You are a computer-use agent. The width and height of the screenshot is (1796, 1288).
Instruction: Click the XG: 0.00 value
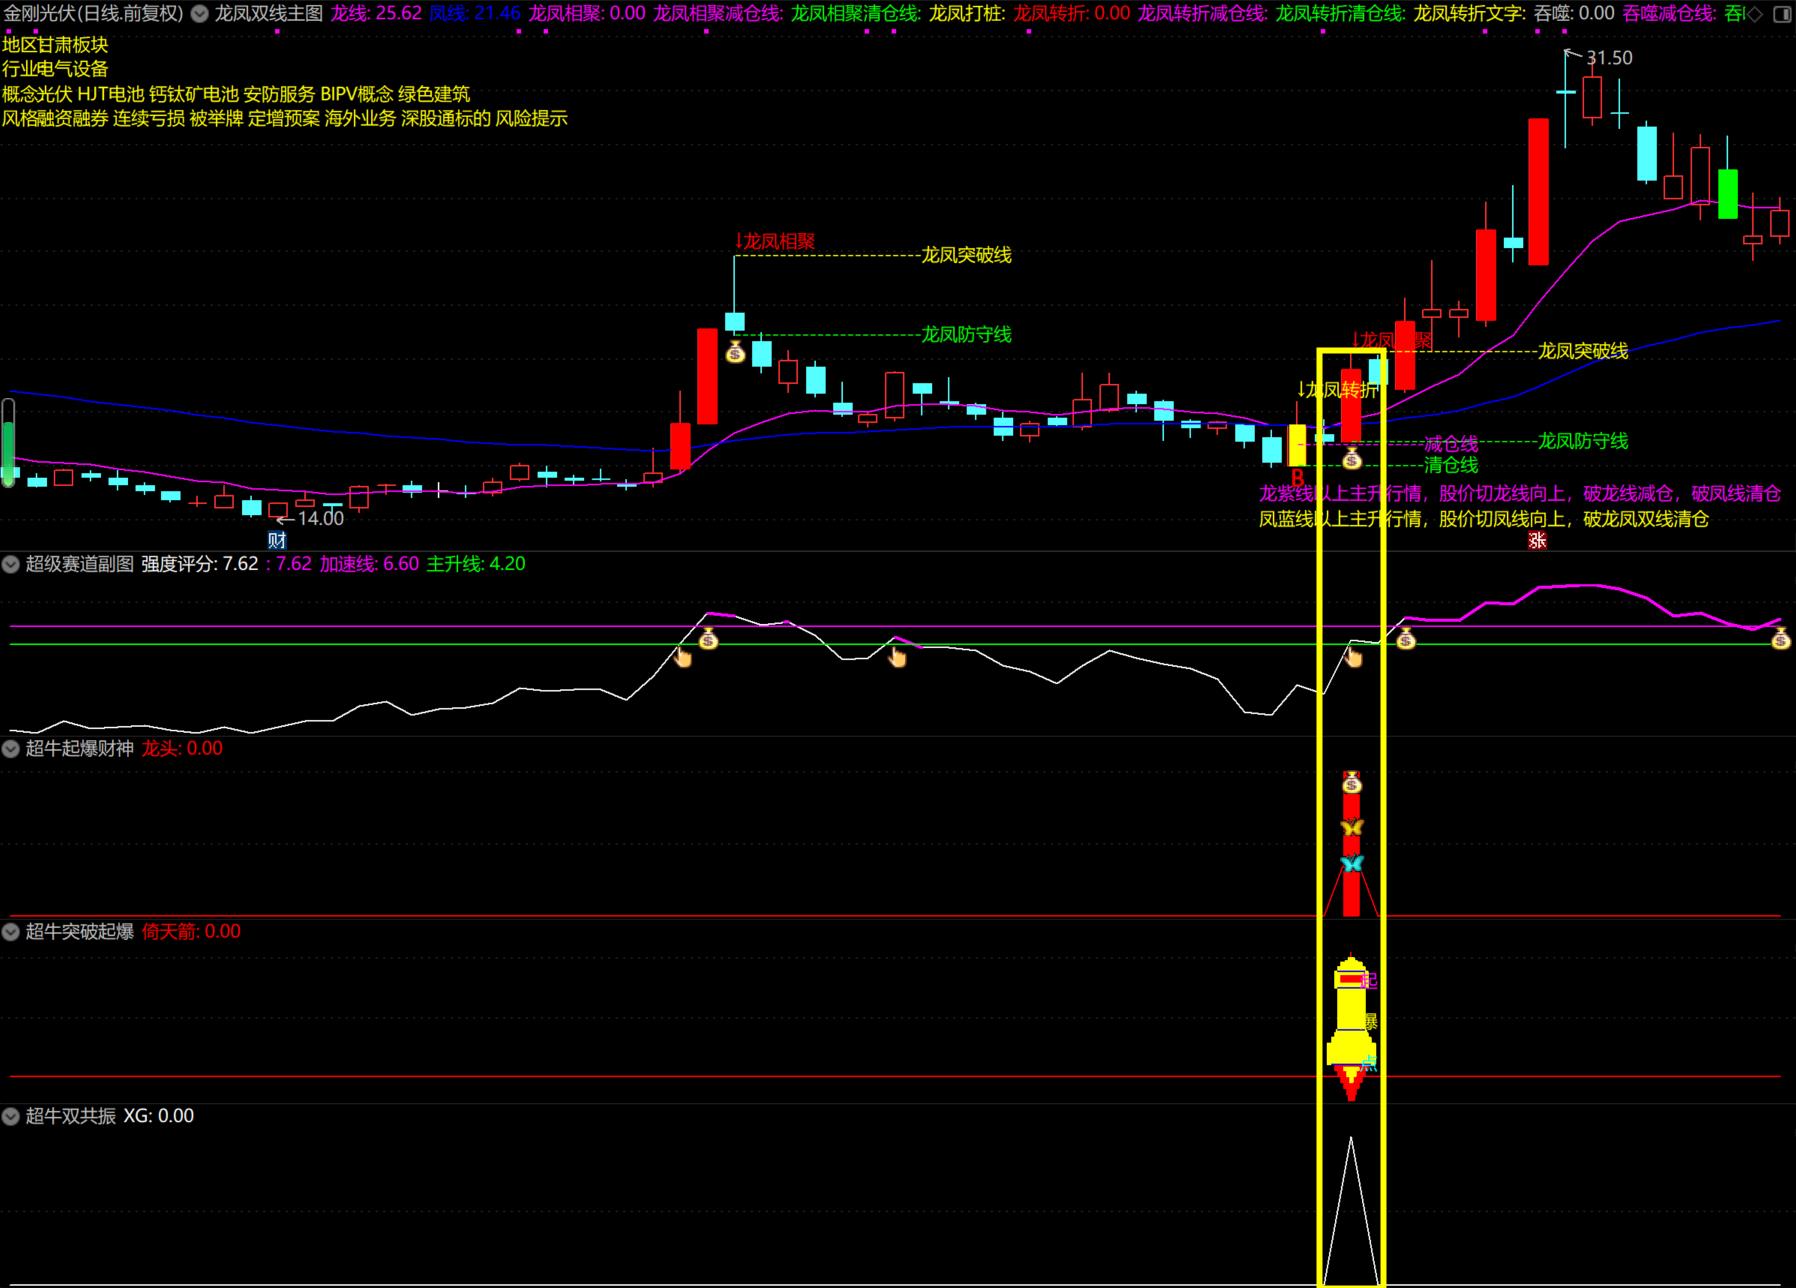(159, 1116)
